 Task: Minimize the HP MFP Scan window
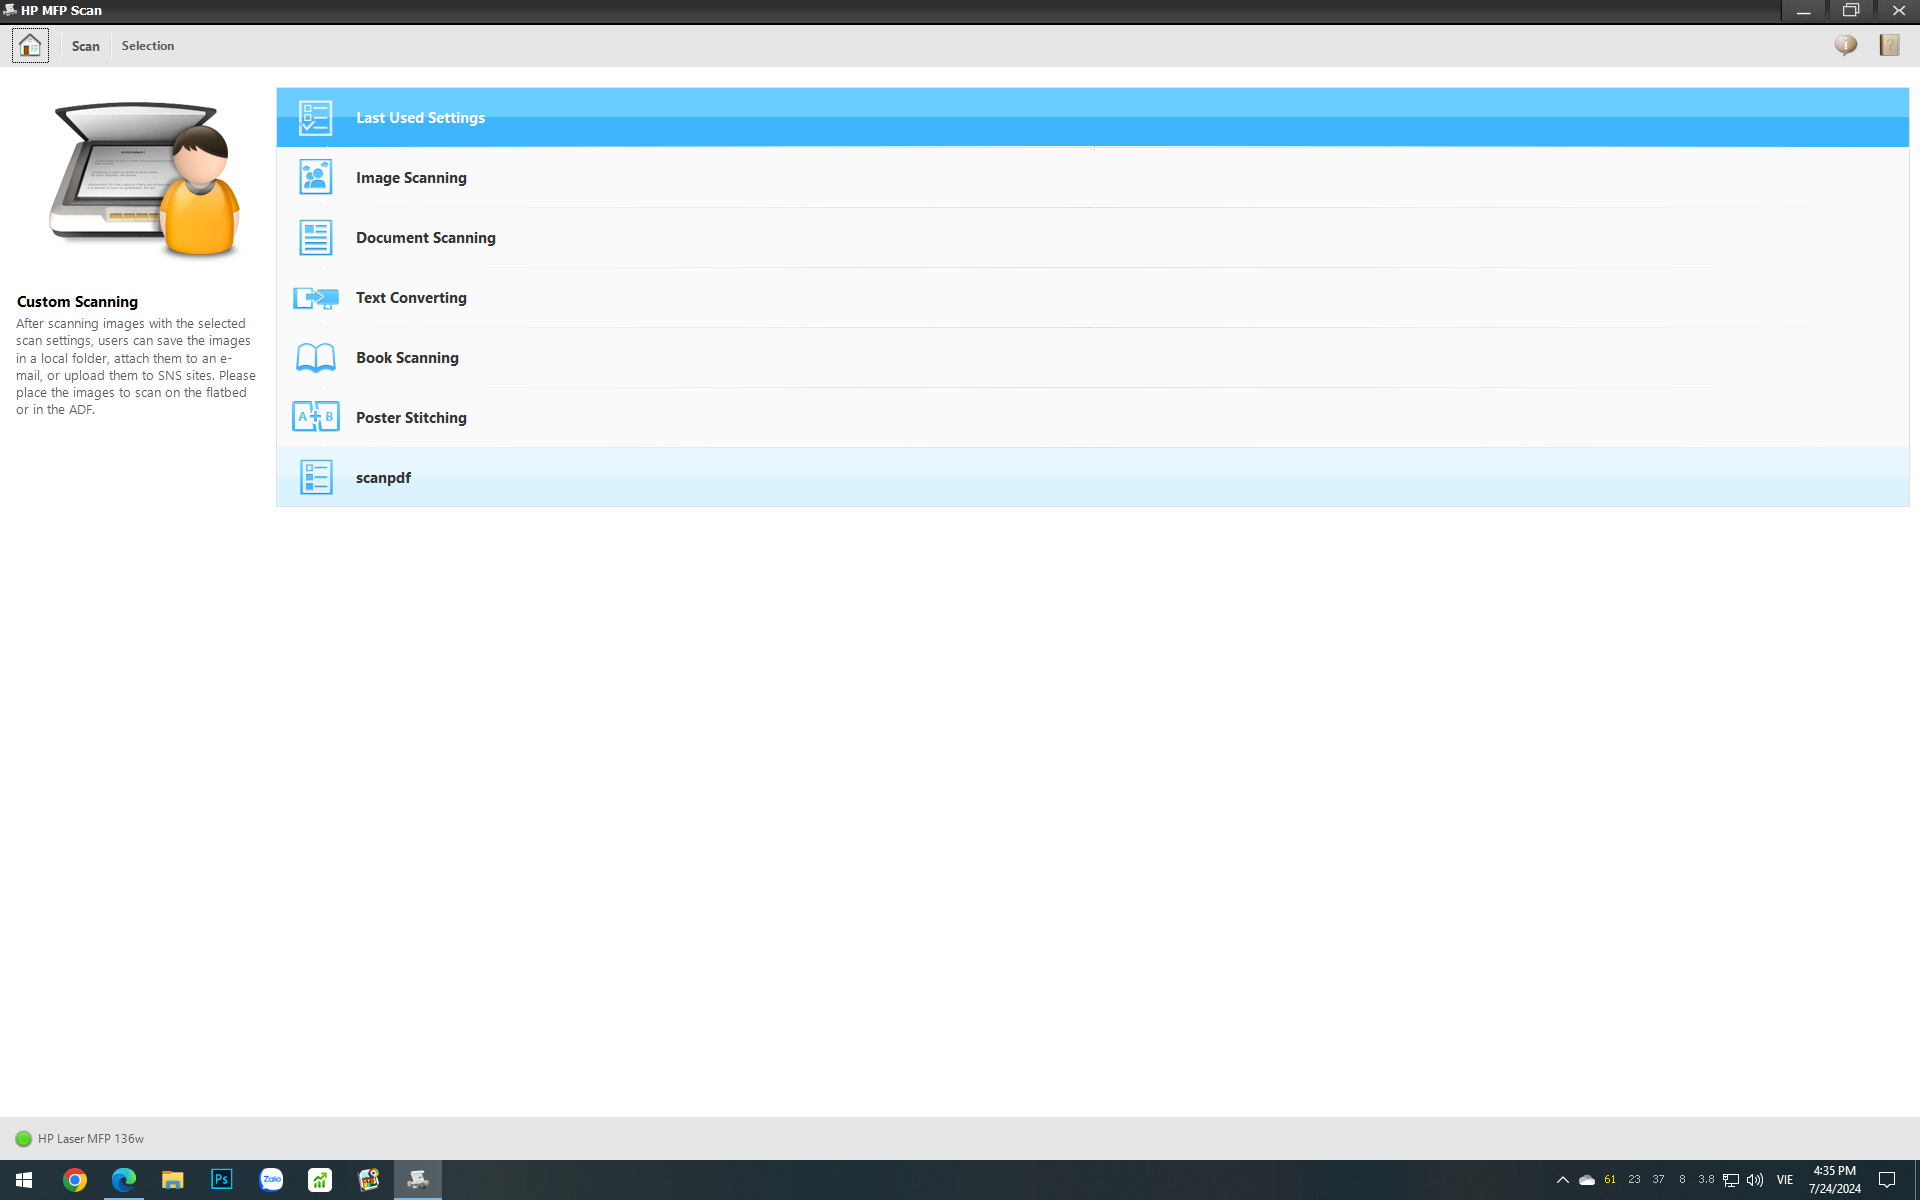[x=1804, y=11]
